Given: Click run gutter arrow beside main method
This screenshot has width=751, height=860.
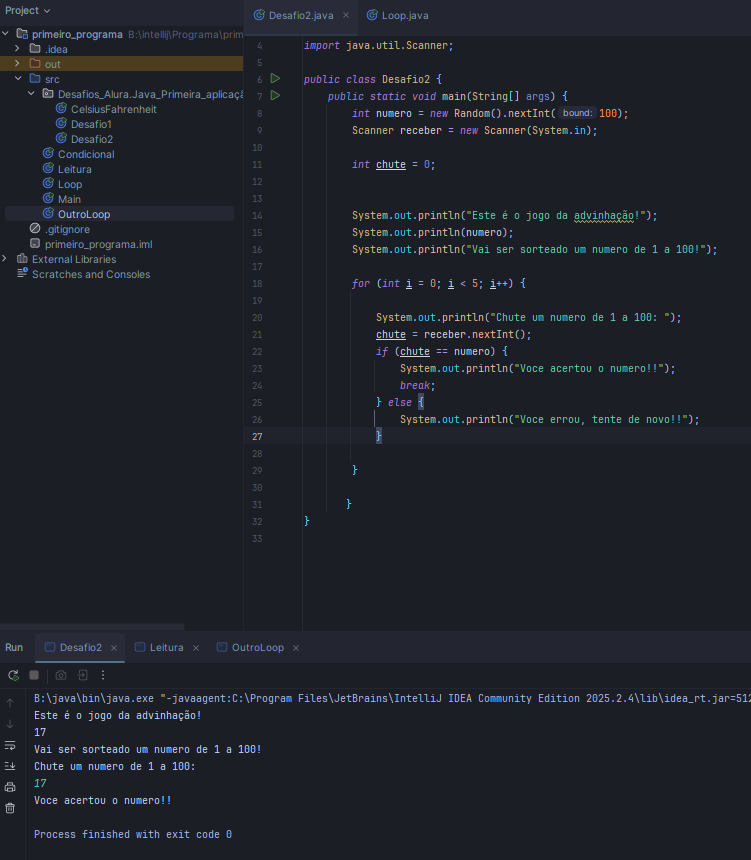Looking at the screenshot, I should click(275, 96).
